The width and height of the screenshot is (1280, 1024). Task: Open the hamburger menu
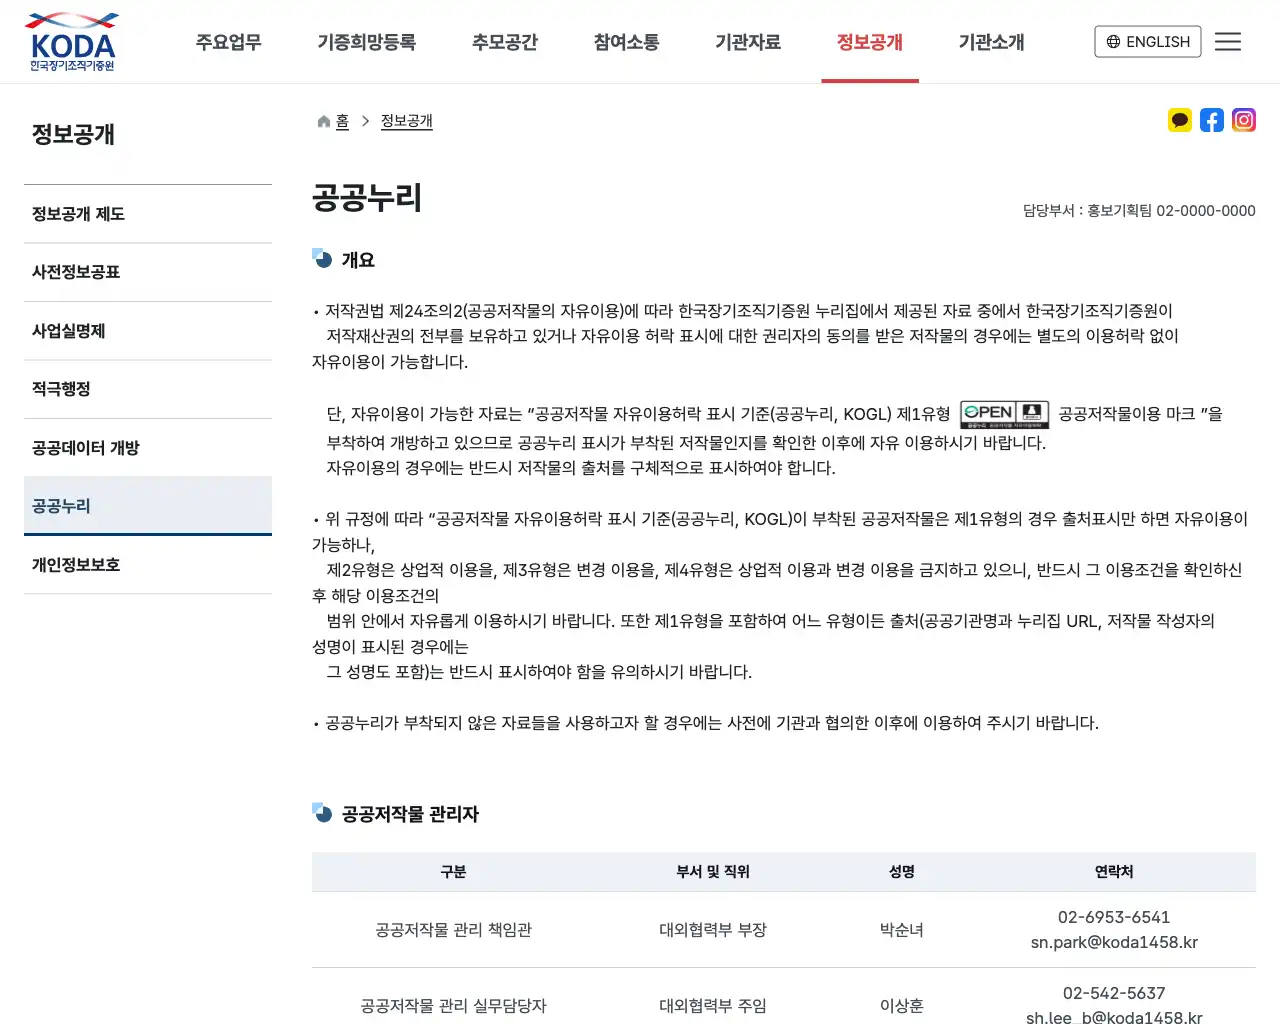[1228, 41]
